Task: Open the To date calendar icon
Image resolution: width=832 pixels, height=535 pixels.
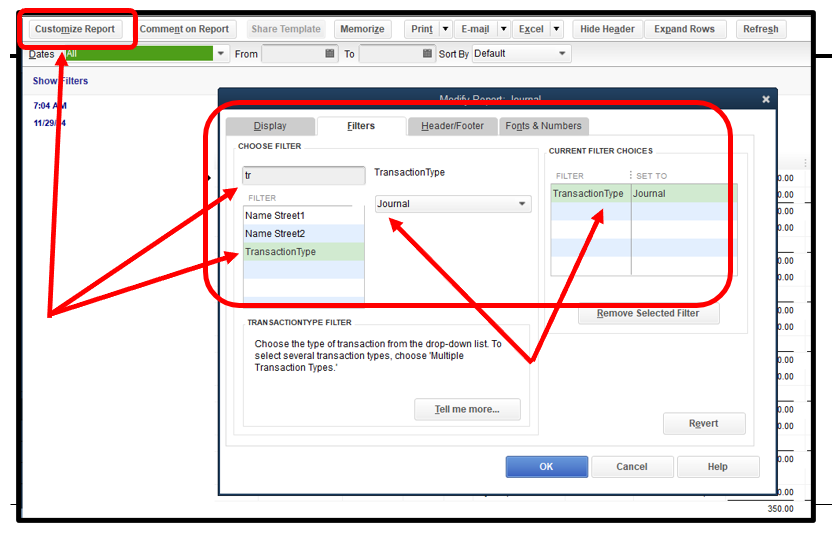Action: click(x=428, y=54)
